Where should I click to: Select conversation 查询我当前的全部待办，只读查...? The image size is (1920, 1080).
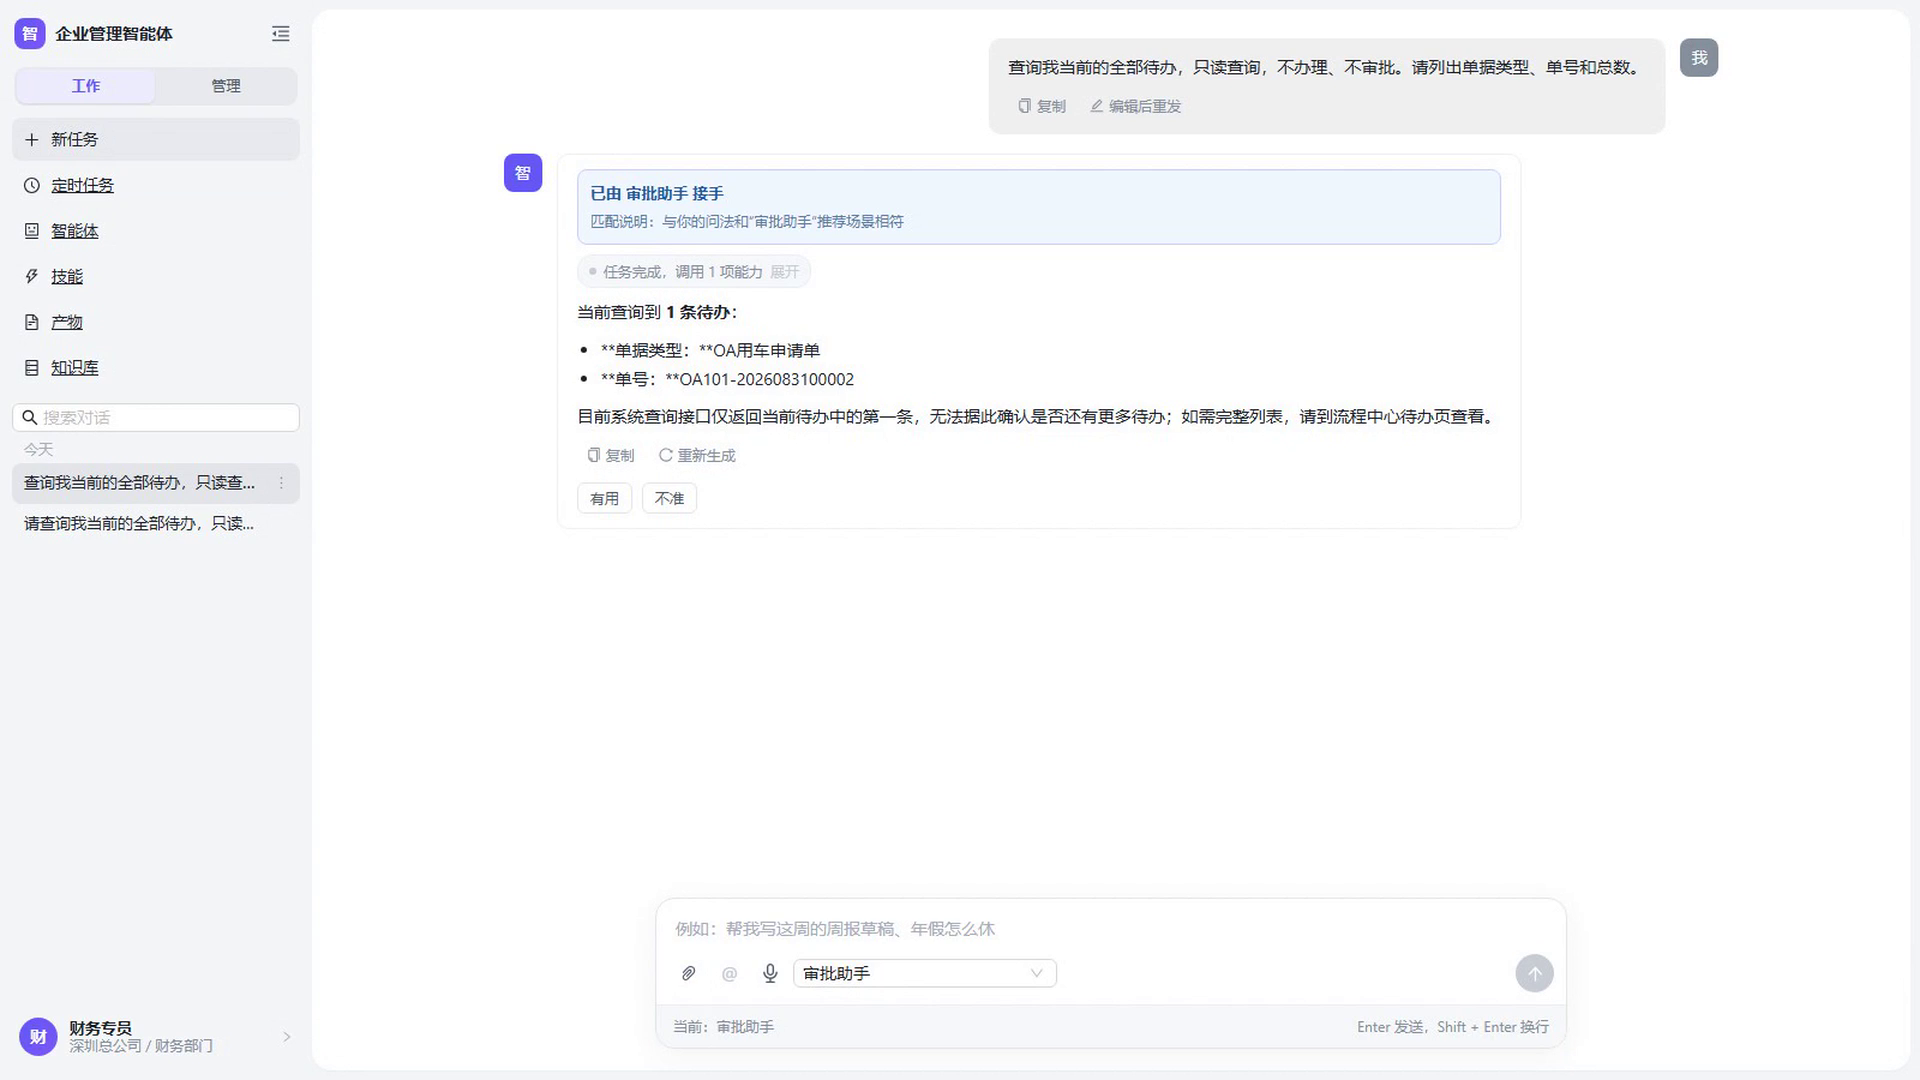pos(156,483)
